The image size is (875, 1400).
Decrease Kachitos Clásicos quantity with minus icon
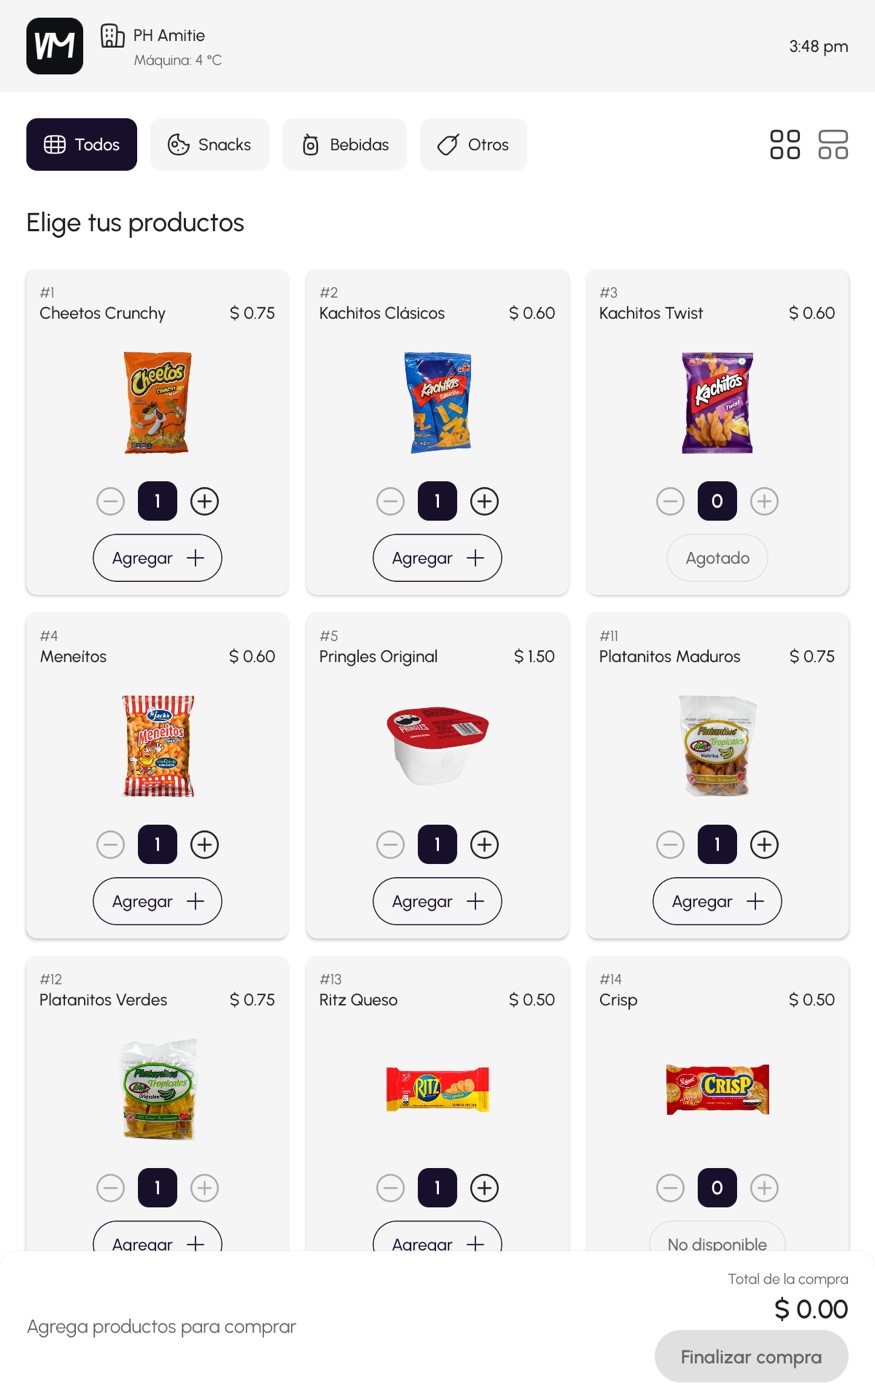click(x=390, y=501)
